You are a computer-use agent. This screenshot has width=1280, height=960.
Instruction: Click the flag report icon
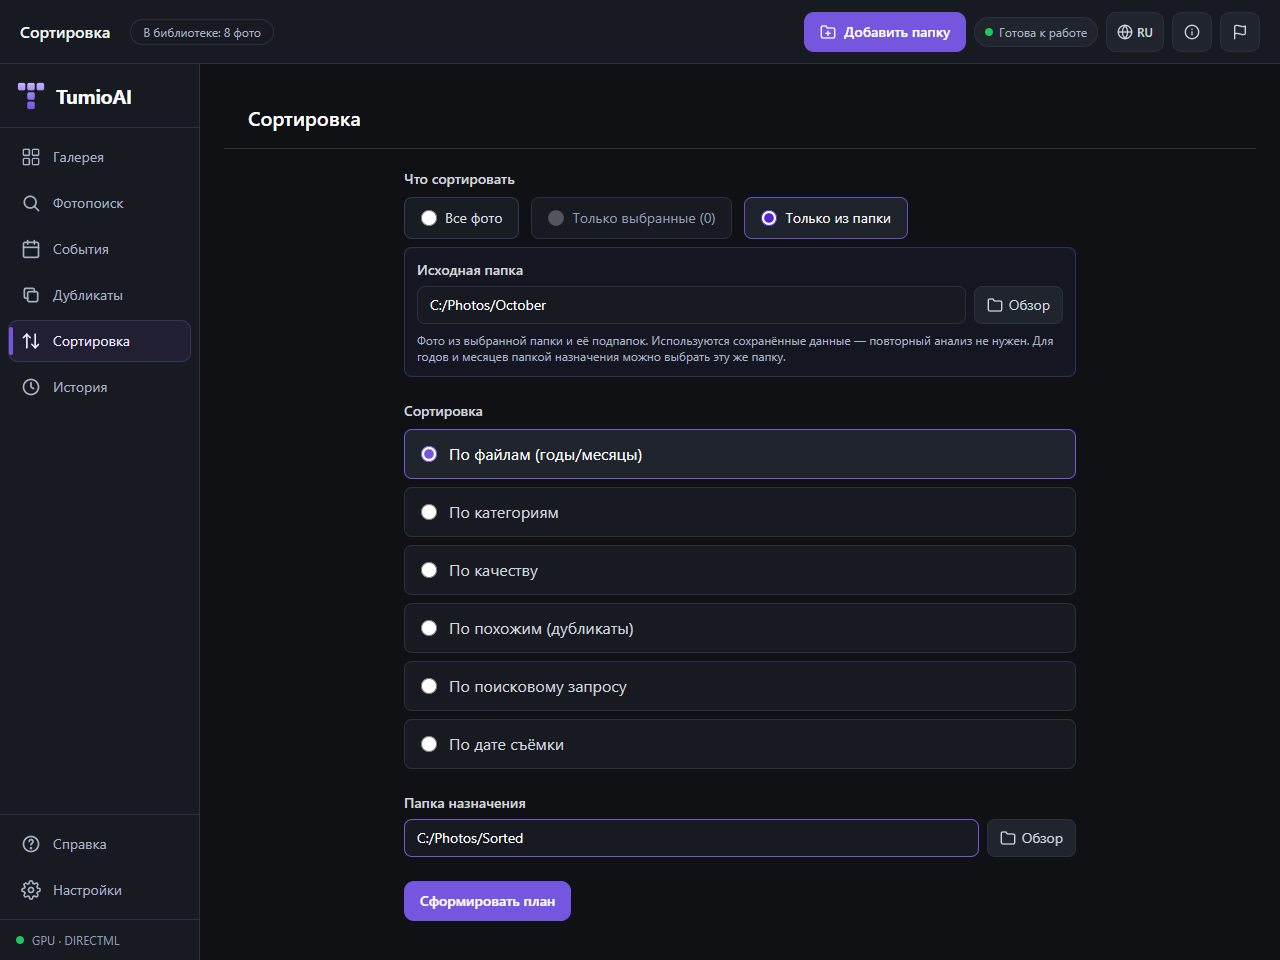tap(1240, 32)
